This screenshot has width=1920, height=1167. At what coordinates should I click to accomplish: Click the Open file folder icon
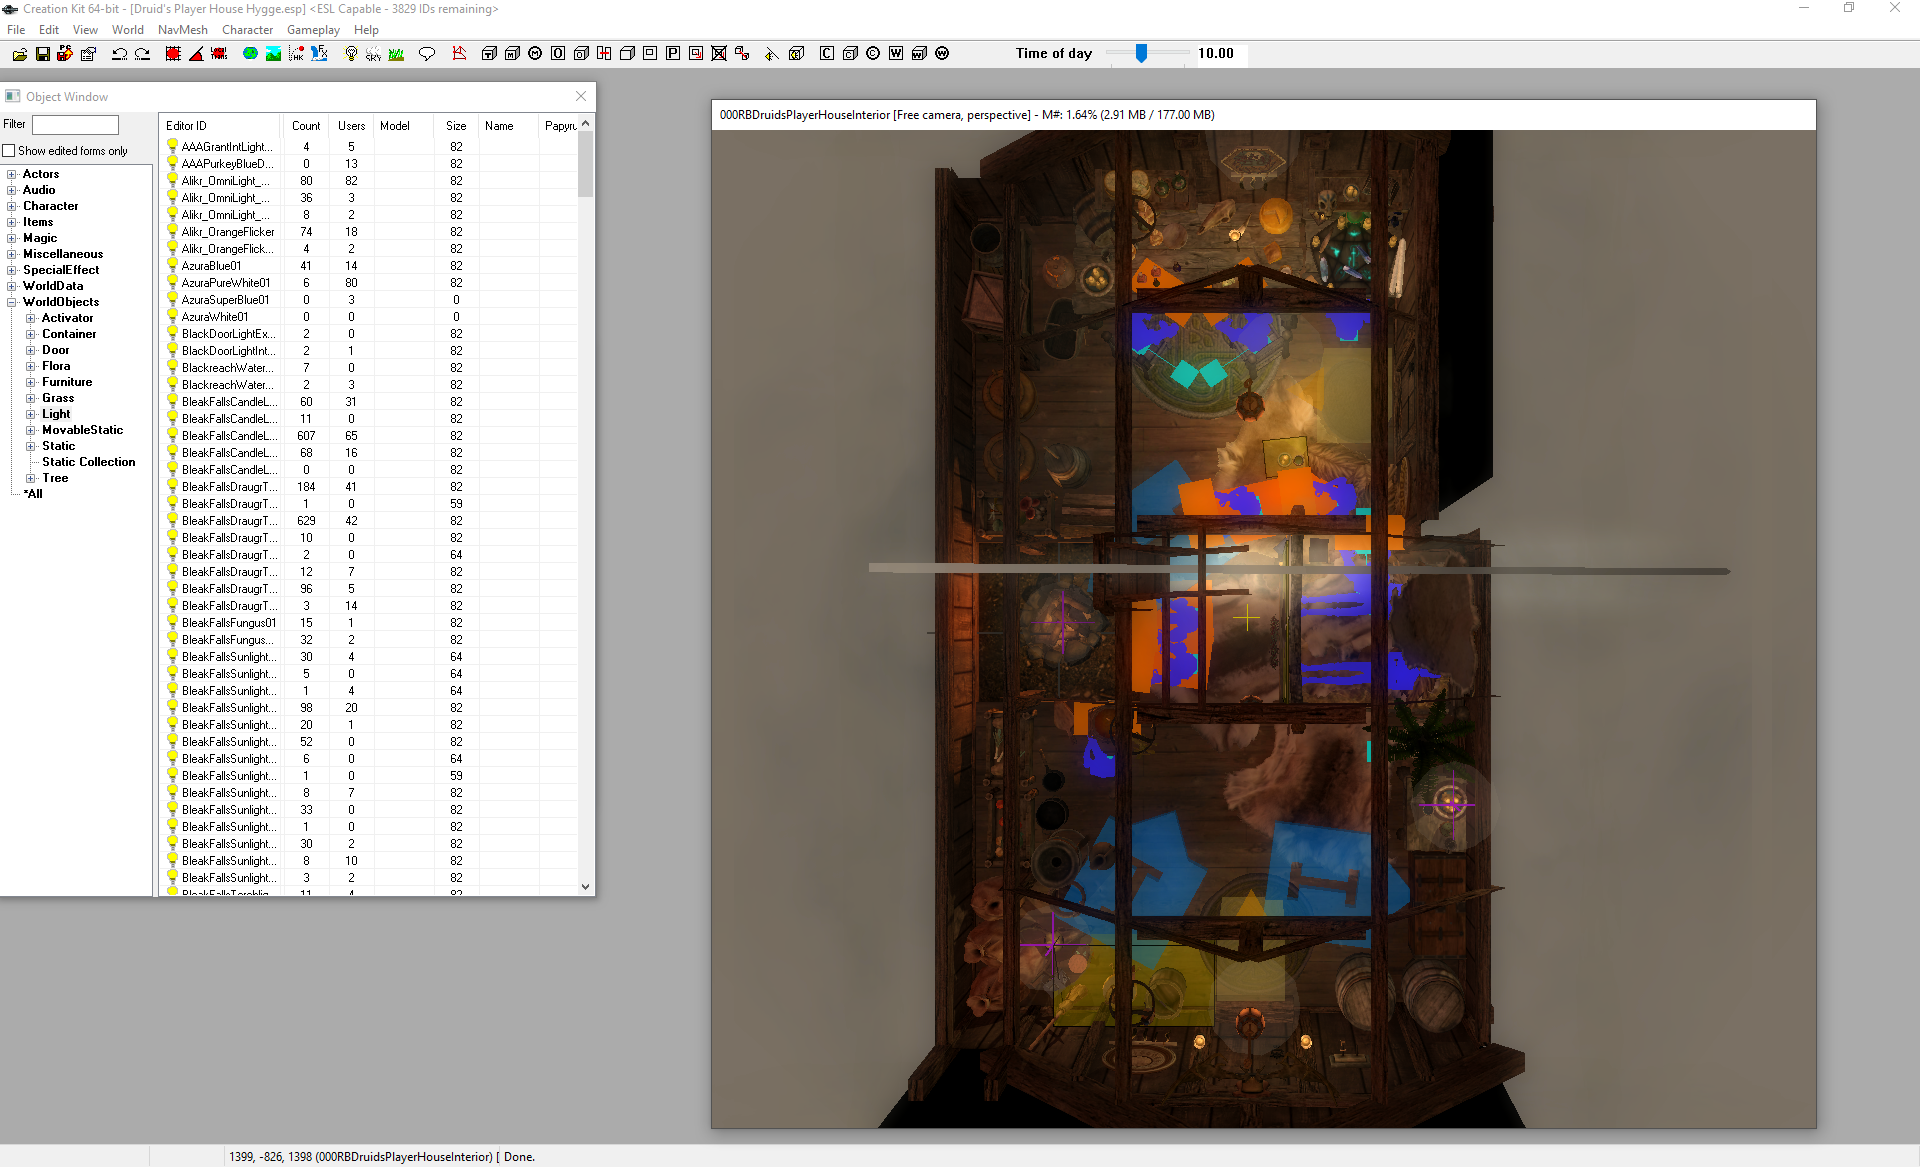pos(19,54)
